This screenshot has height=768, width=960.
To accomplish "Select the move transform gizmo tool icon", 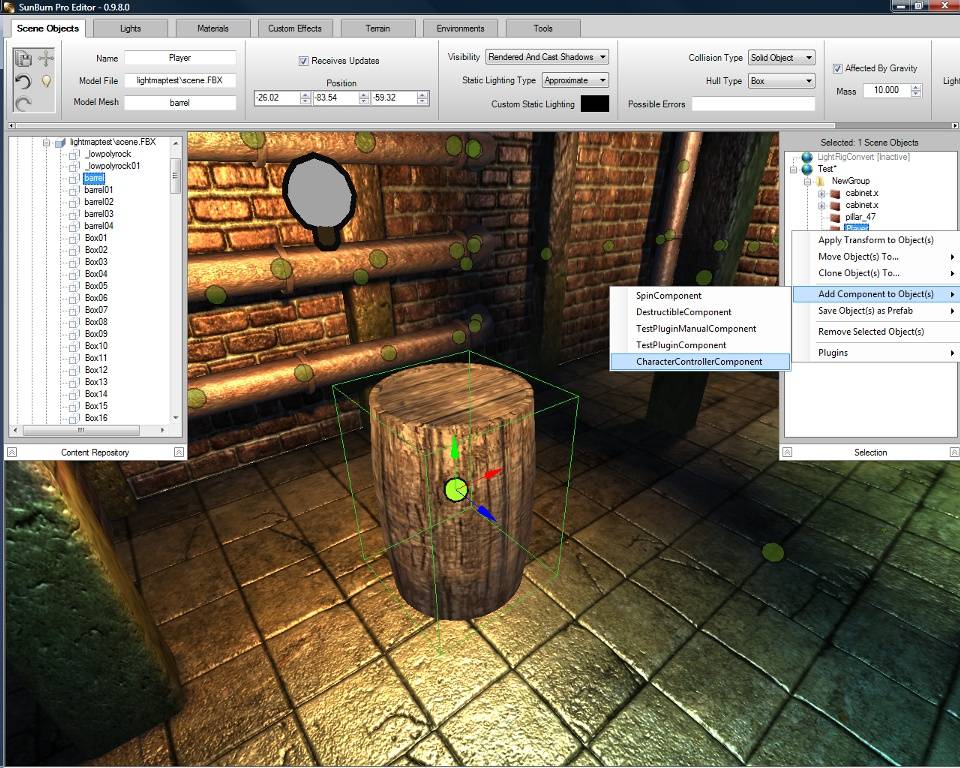I will 46,59.
